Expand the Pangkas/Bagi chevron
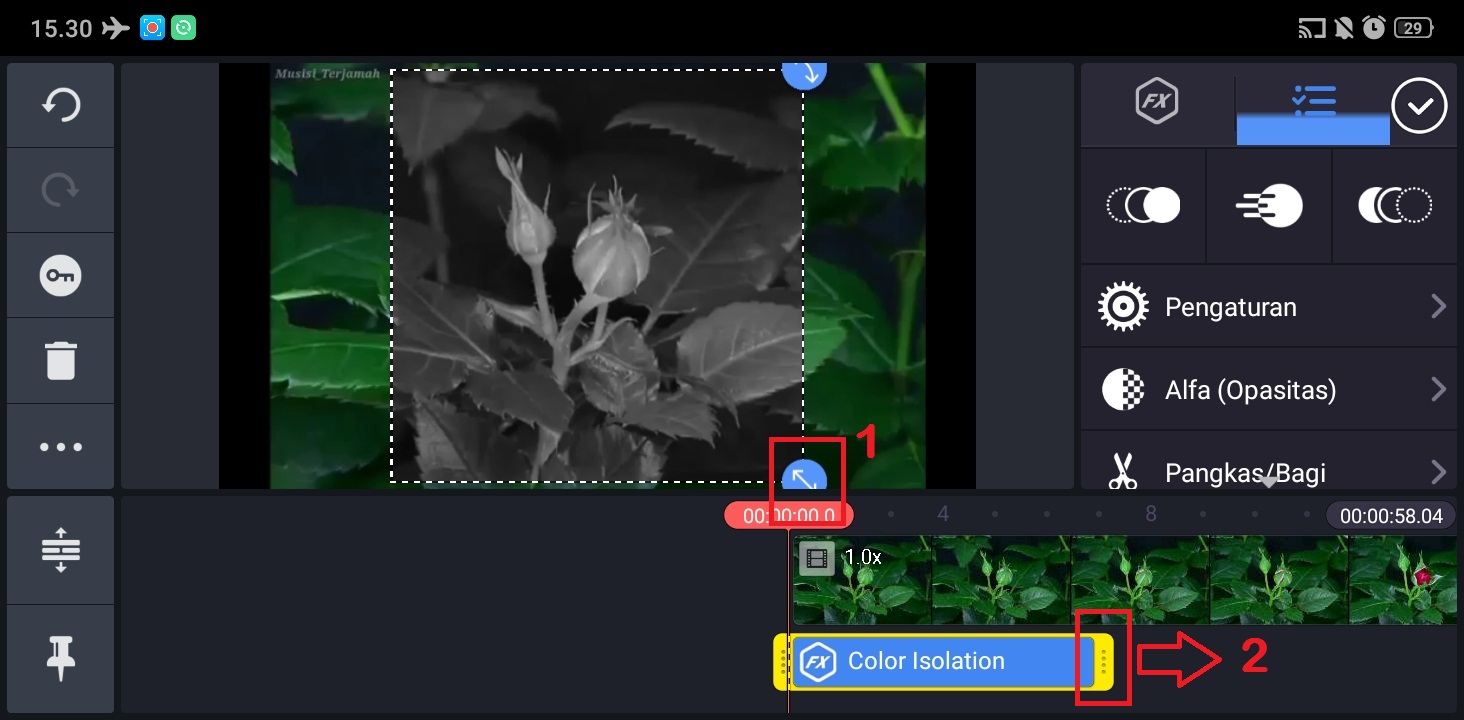 pyautogui.click(x=1438, y=471)
